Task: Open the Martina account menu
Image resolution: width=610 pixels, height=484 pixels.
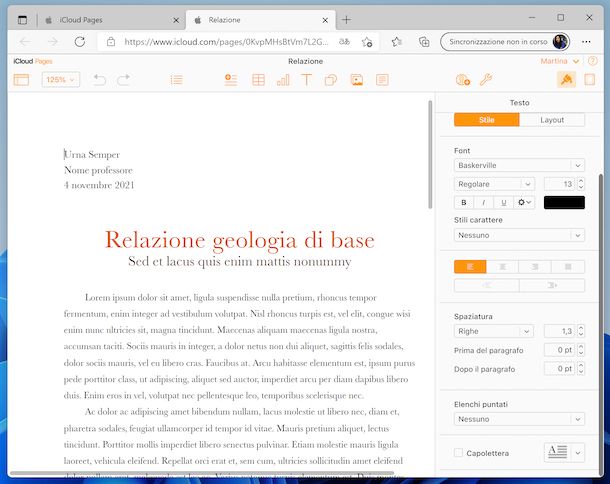Action: 559,61
